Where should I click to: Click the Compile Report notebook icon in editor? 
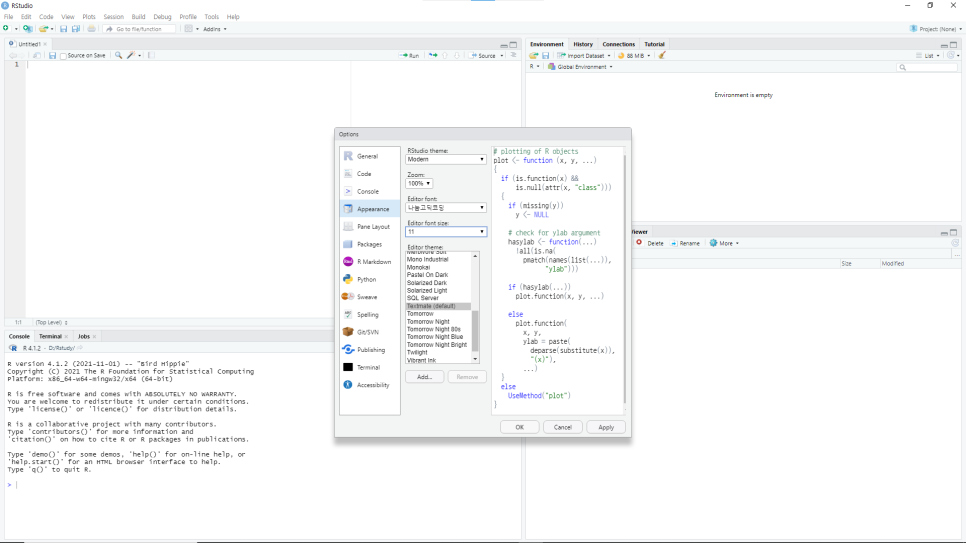tap(151, 55)
